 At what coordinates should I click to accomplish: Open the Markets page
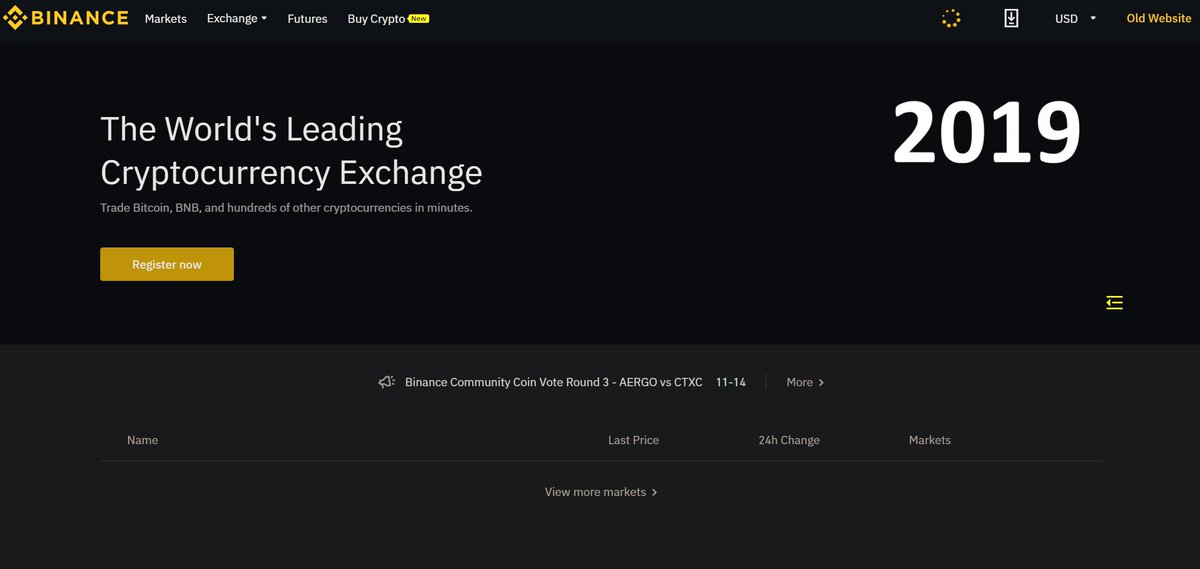coord(166,19)
